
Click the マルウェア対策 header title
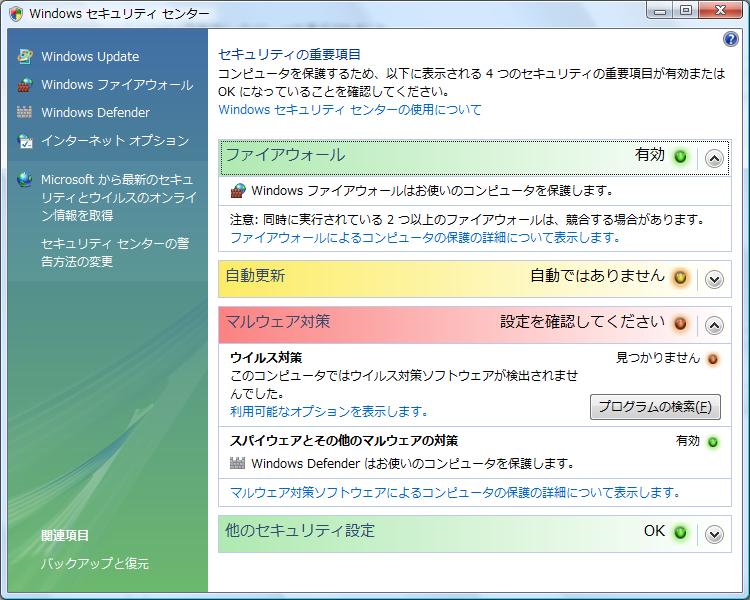[277, 321]
